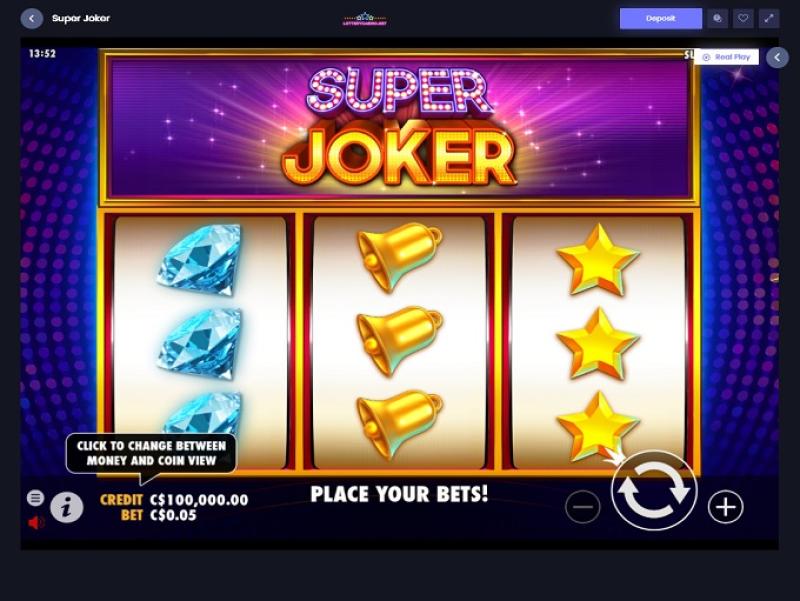Spin the reels with circular arrows button
This screenshot has height=601, width=800.
click(654, 491)
